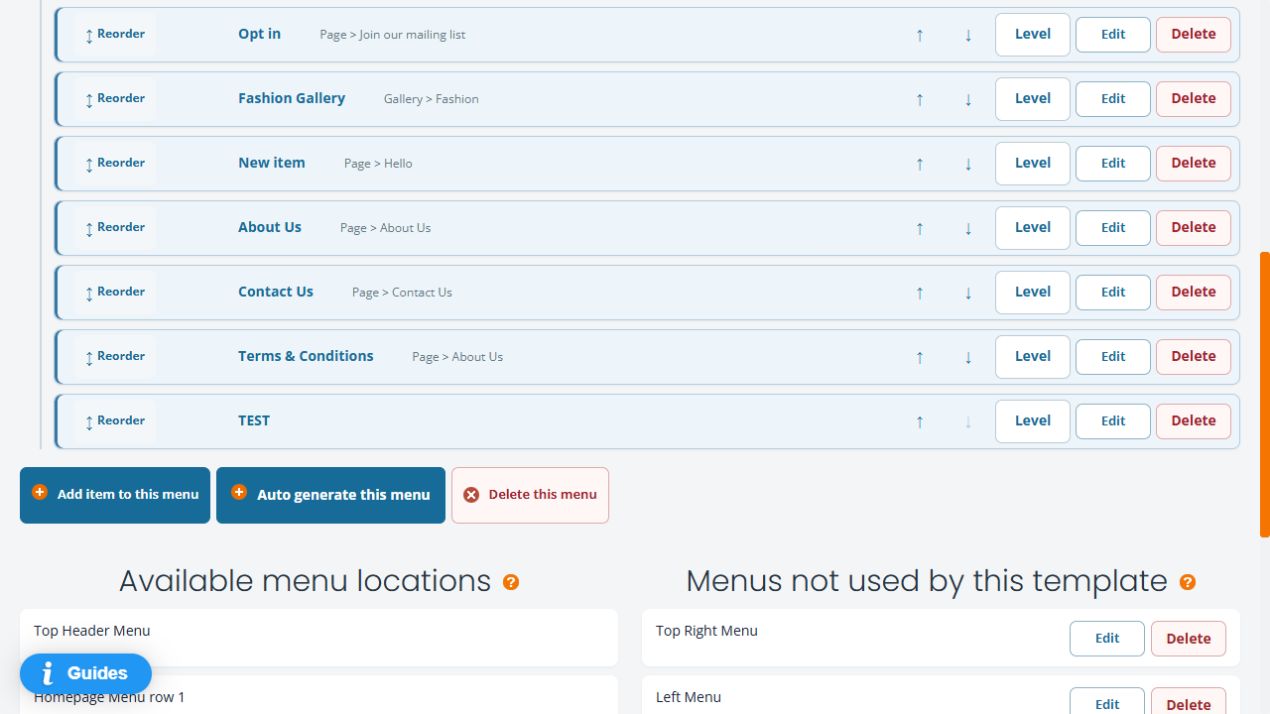The width and height of the screenshot is (1270, 714).
Task: Click the Opt in item title
Action: (260, 34)
